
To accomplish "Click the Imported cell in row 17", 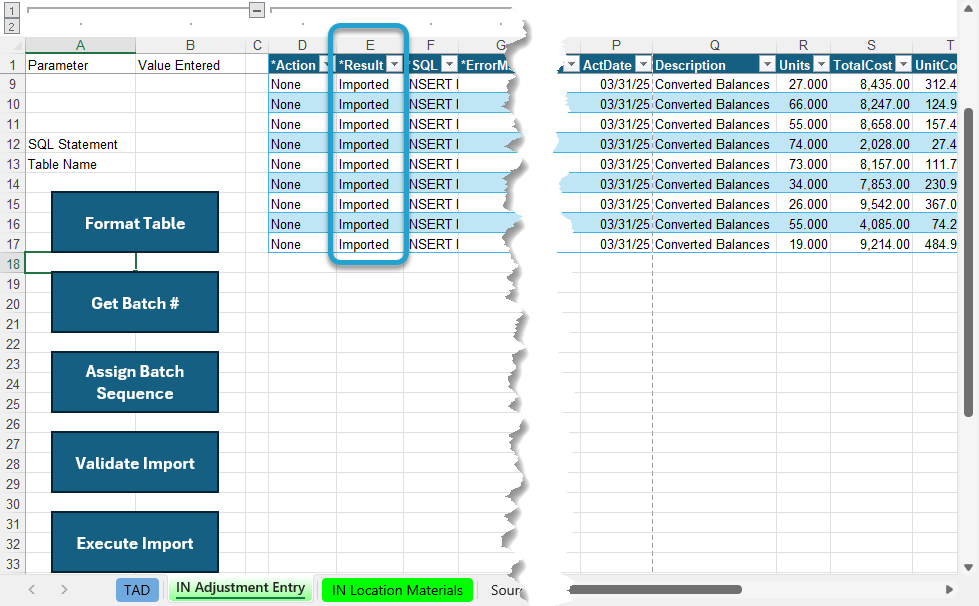I will 370,244.
